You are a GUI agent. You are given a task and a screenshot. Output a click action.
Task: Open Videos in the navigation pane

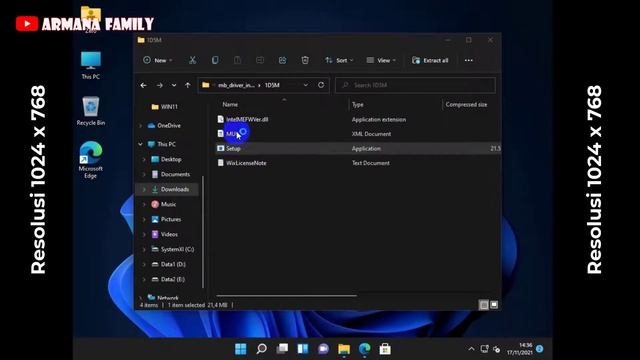[169, 234]
